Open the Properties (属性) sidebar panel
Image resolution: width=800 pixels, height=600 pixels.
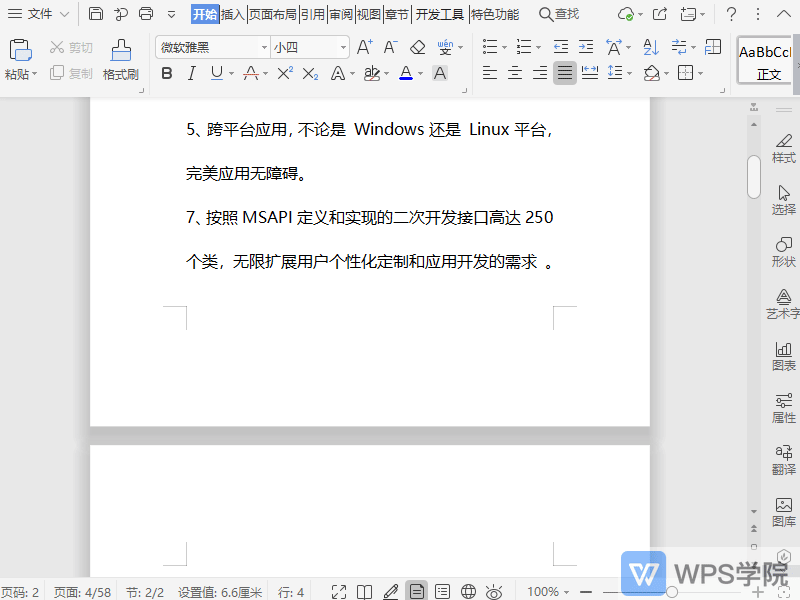[x=784, y=408]
